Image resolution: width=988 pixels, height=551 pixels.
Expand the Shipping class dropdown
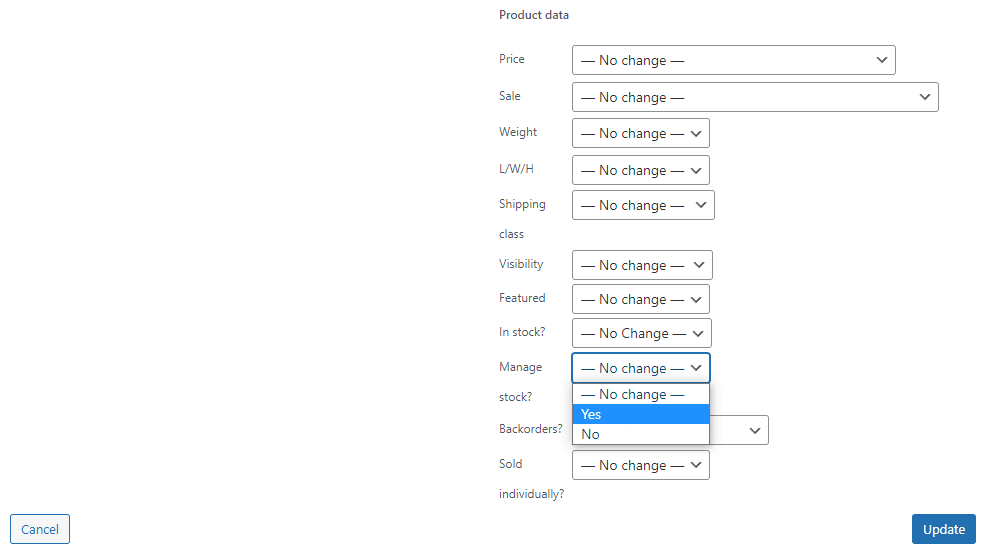[x=643, y=205]
